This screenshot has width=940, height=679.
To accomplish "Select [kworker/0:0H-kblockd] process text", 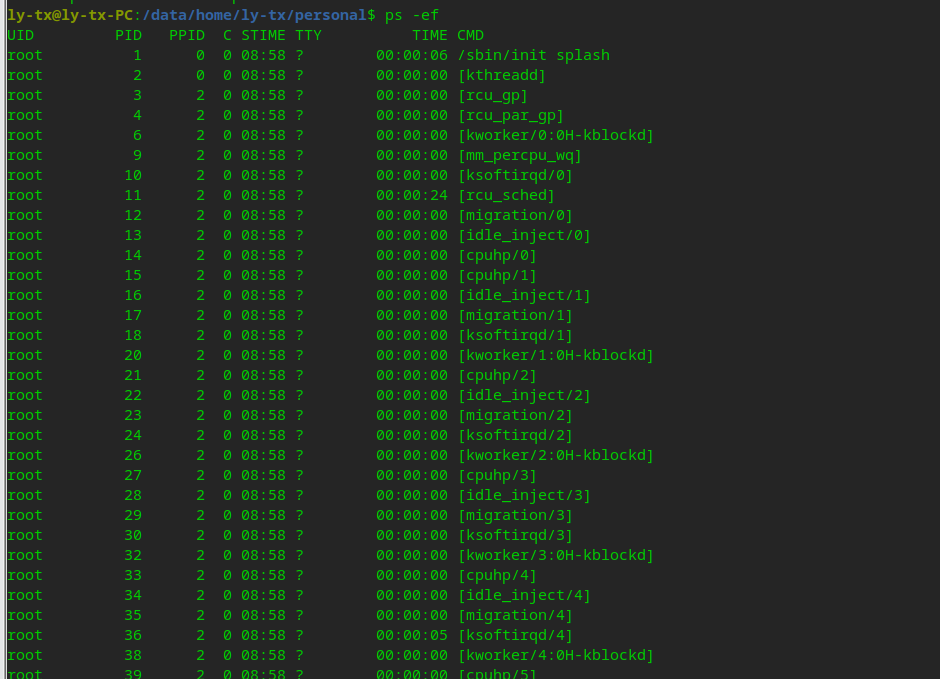I will point(556,135).
